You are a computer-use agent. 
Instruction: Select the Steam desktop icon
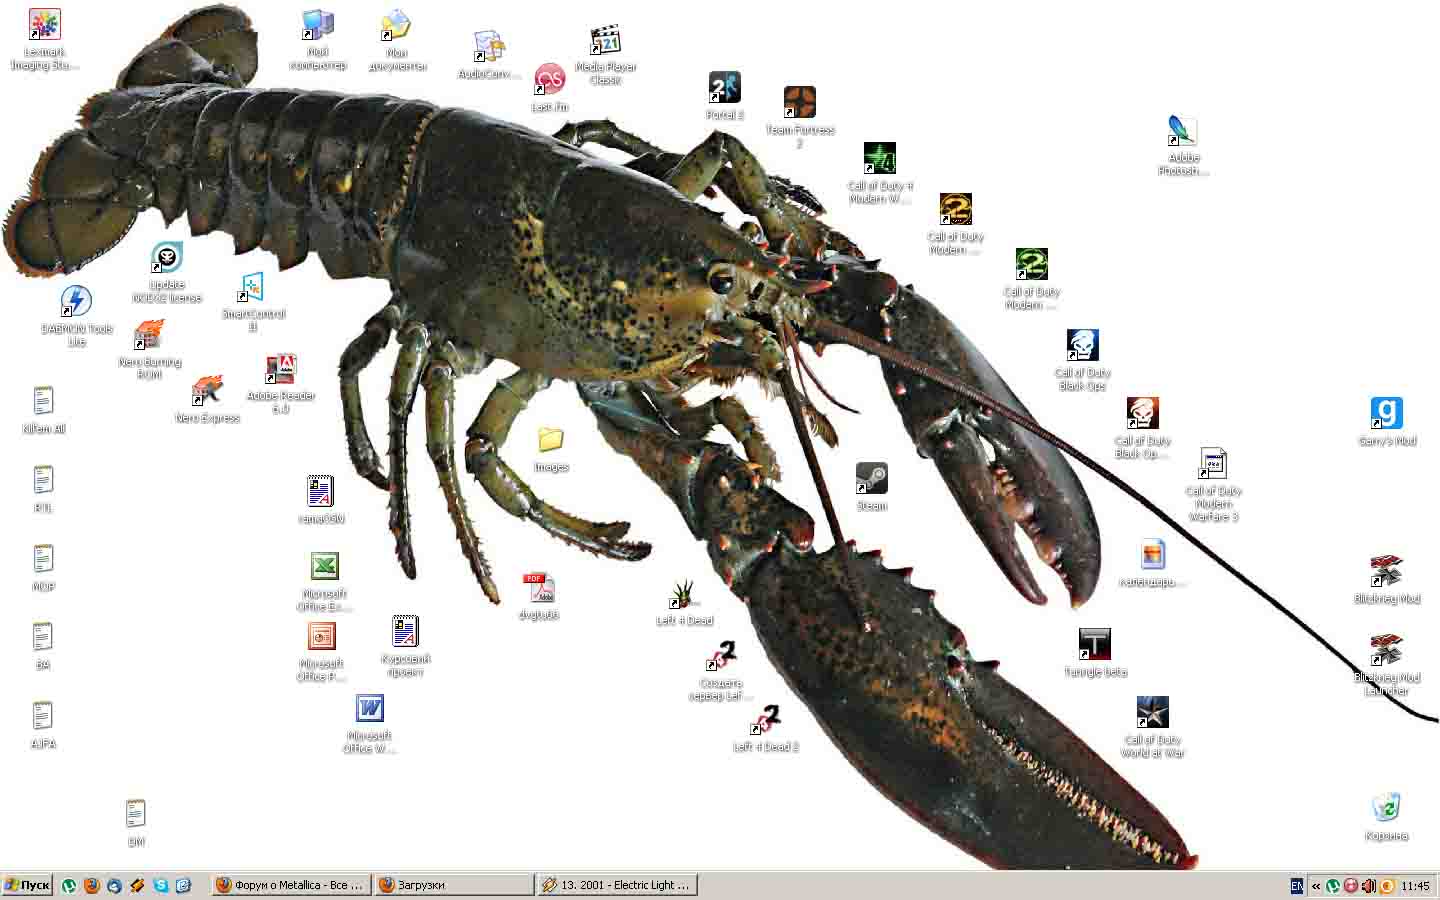[871, 480]
